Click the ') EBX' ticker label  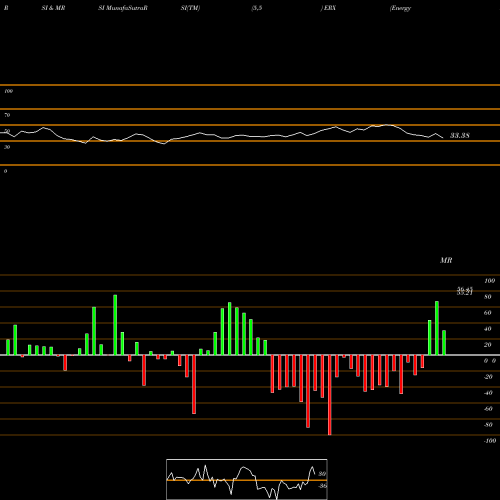(x=328, y=8)
